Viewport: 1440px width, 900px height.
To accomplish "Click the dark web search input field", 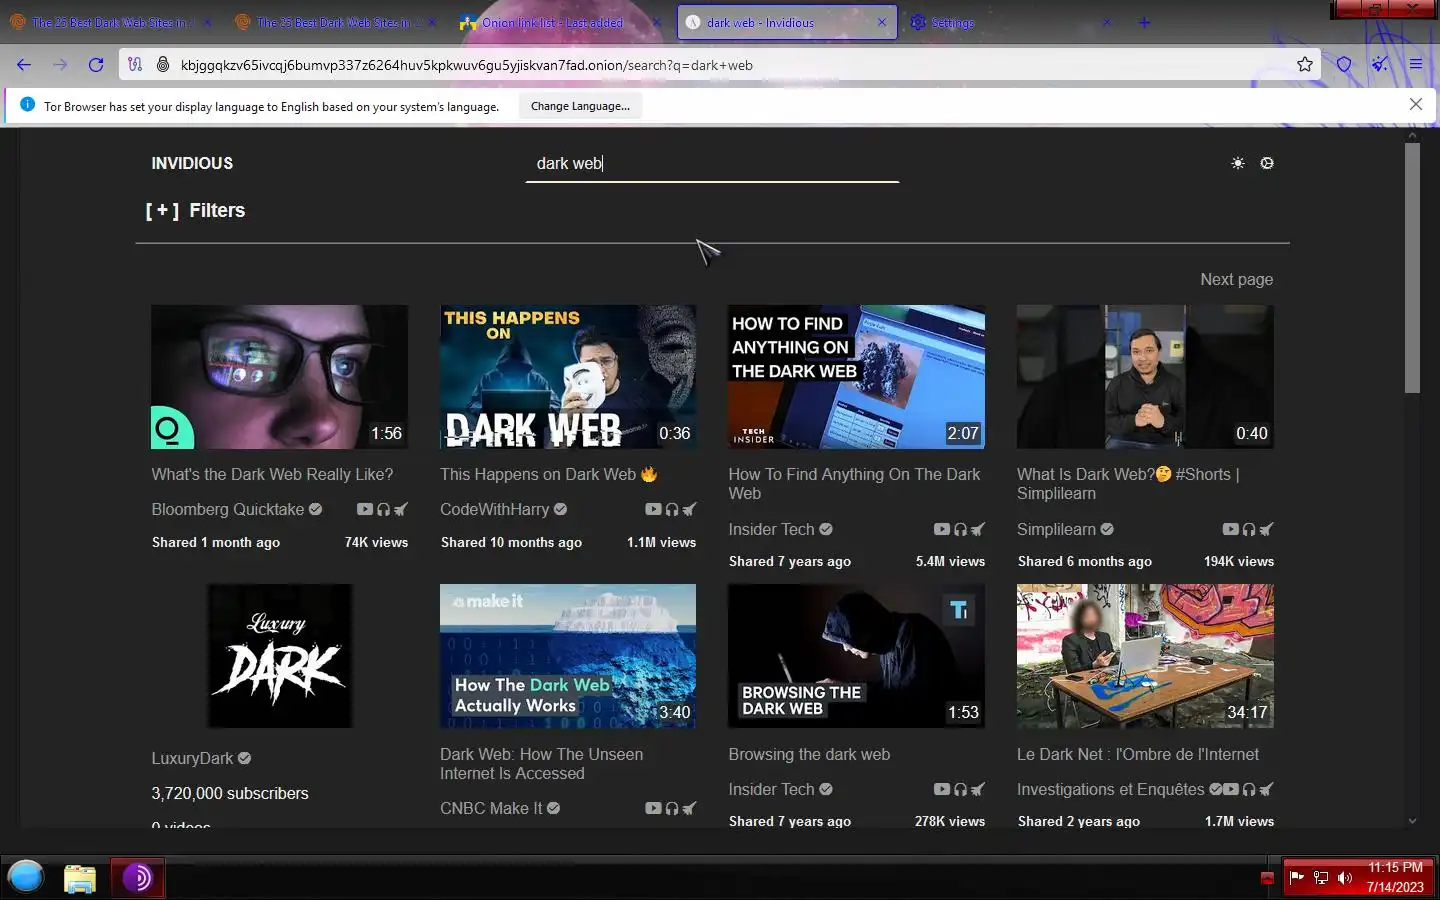I will click(x=712, y=163).
